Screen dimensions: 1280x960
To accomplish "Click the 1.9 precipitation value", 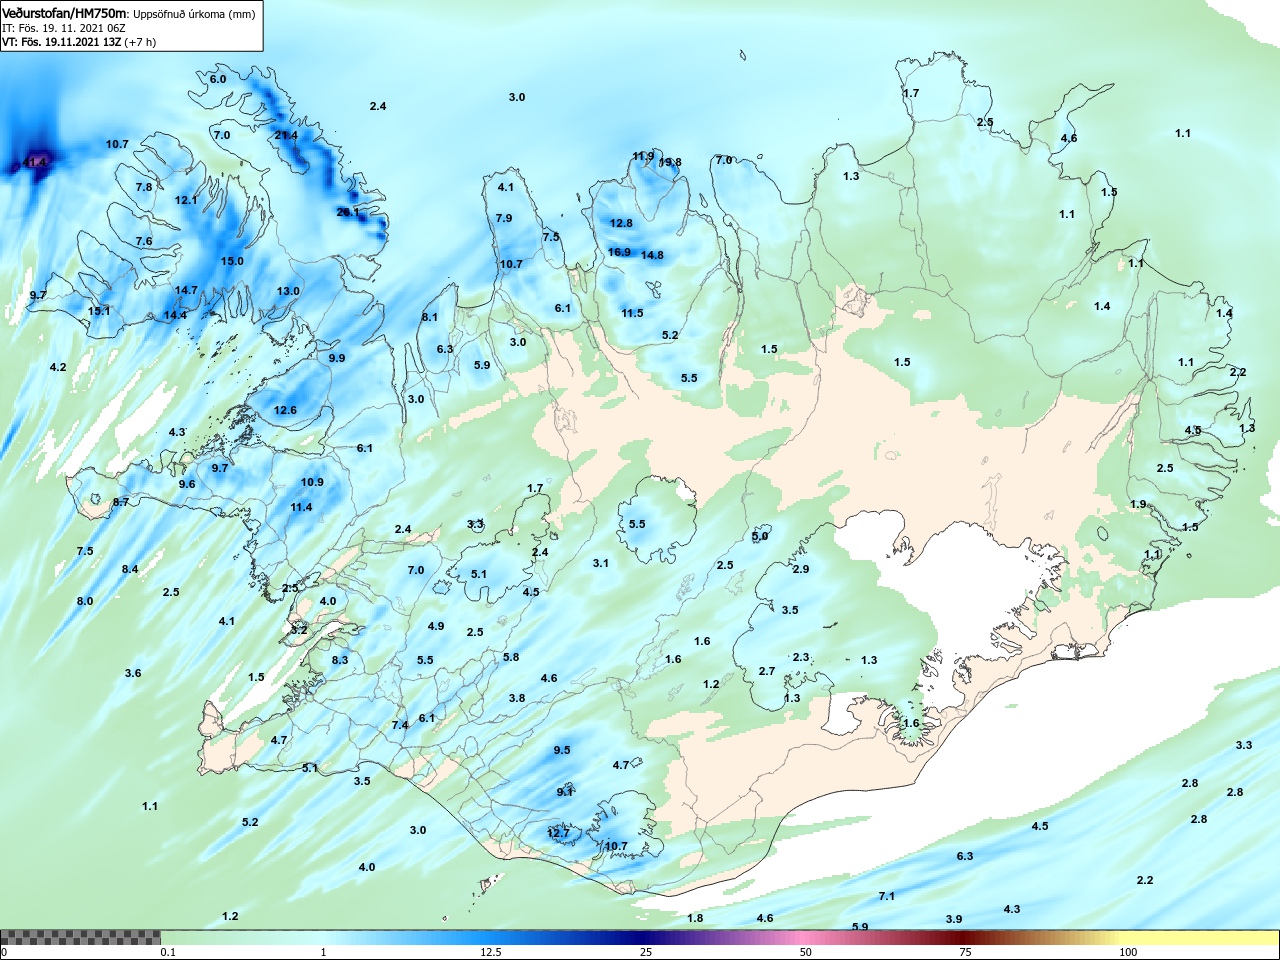I will click(x=1139, y=504).
